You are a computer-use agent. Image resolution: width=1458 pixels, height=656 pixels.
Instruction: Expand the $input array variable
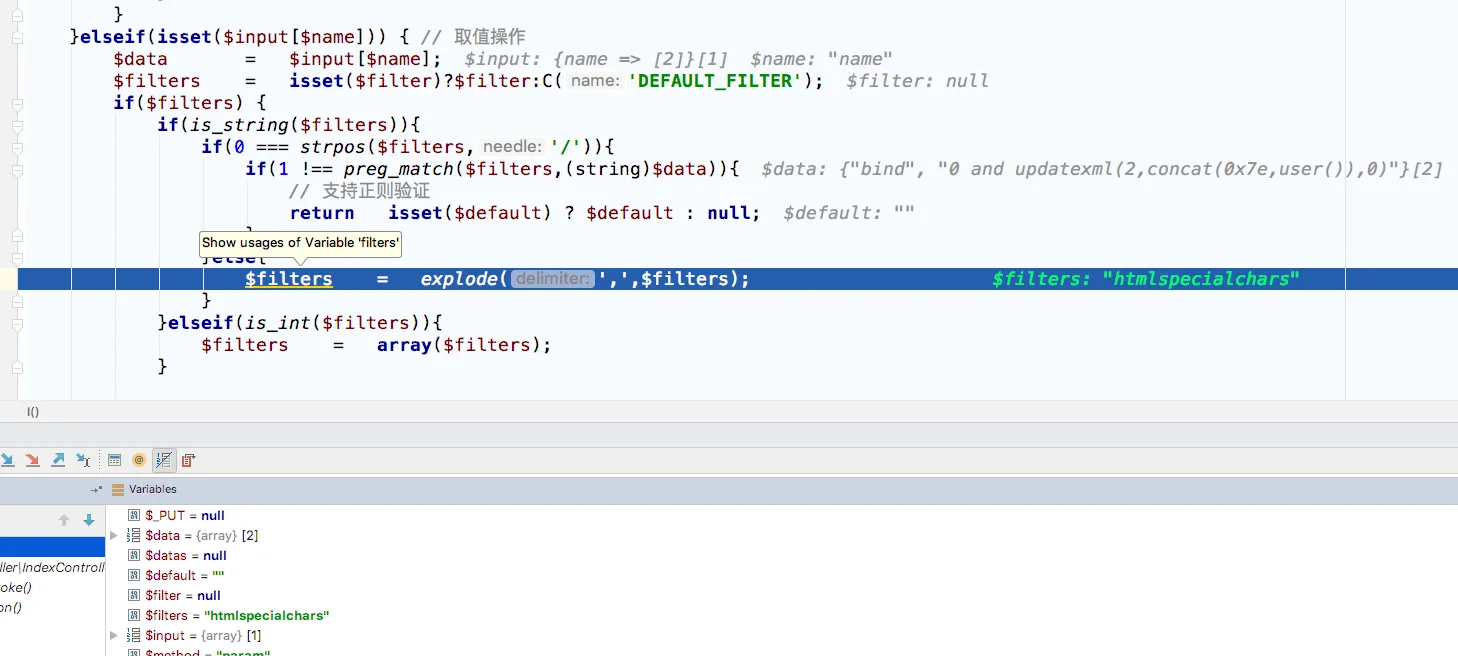click(x=114, y=636)
